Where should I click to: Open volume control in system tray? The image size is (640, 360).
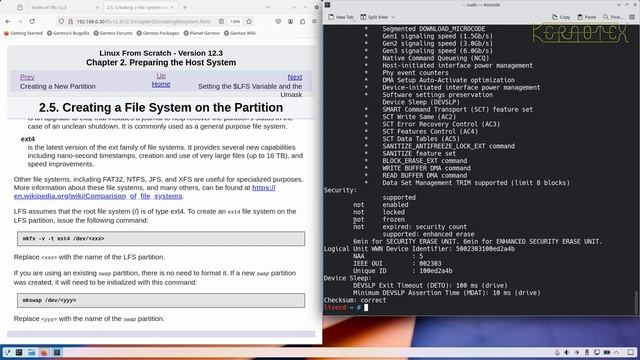pyautogui.click(x=567, y=352)
